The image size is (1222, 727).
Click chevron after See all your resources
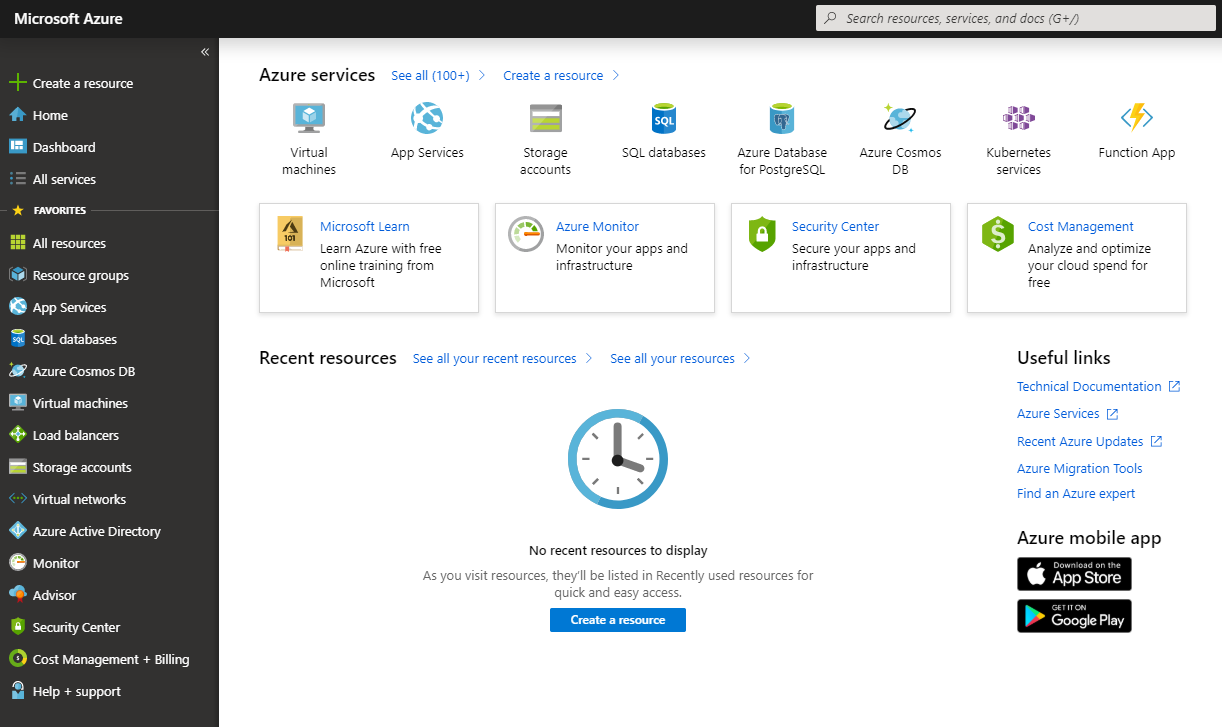click(747, 358)
